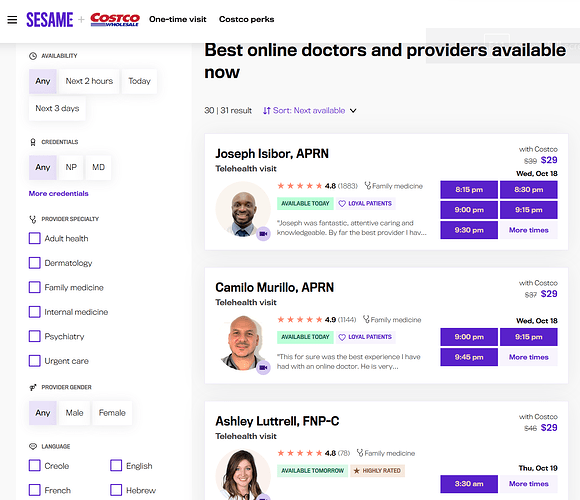This screenshot has height=500, width=580.
Task: Show more times for Joseph Isibor
Action: click(529, 230)
